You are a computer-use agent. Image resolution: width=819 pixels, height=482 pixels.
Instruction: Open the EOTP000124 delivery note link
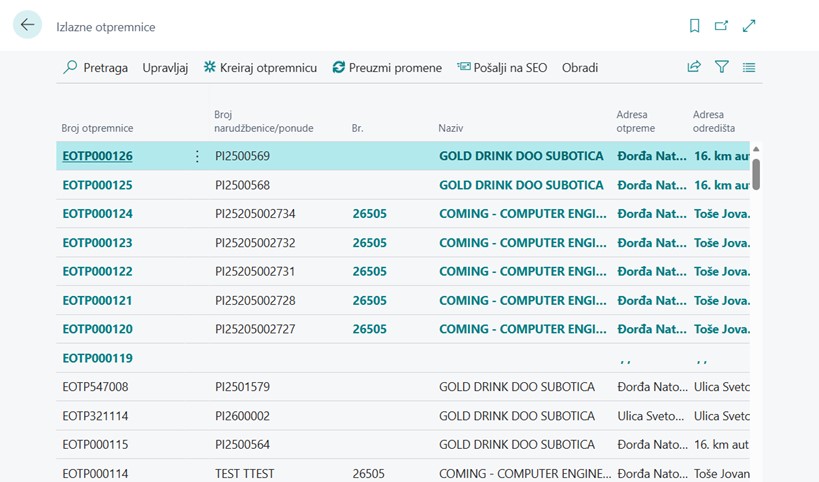tap(97, 214)
